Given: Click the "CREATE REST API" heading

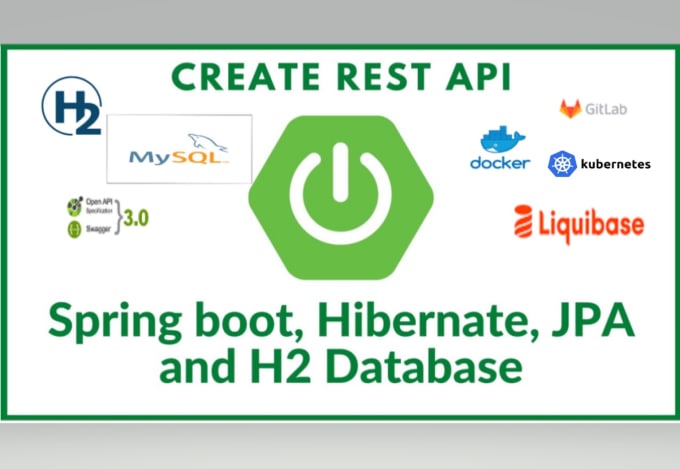Looking at the screenshot, I should click(x=341, y=77).
